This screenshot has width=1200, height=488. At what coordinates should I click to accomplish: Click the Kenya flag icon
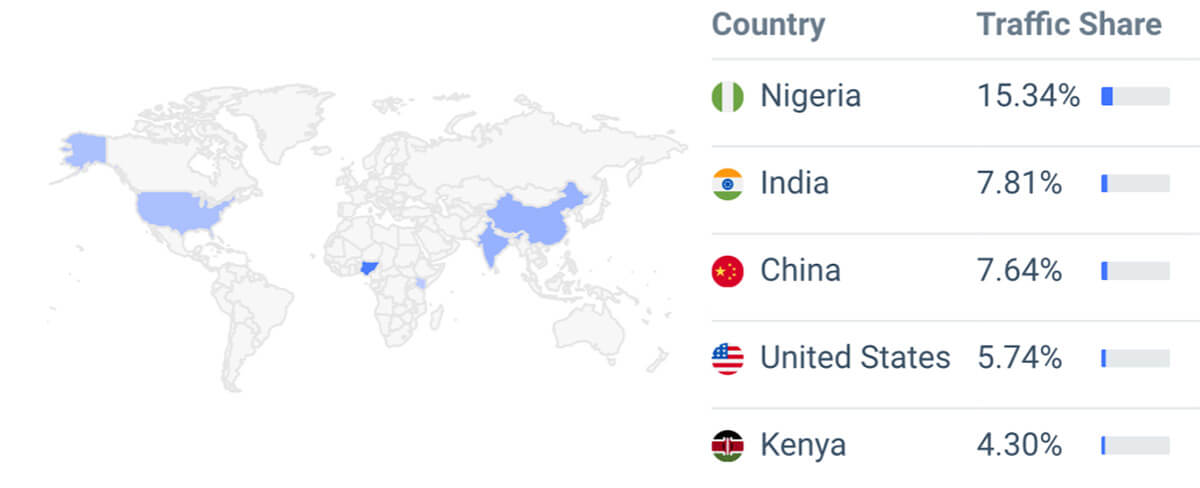click(727, 445)
